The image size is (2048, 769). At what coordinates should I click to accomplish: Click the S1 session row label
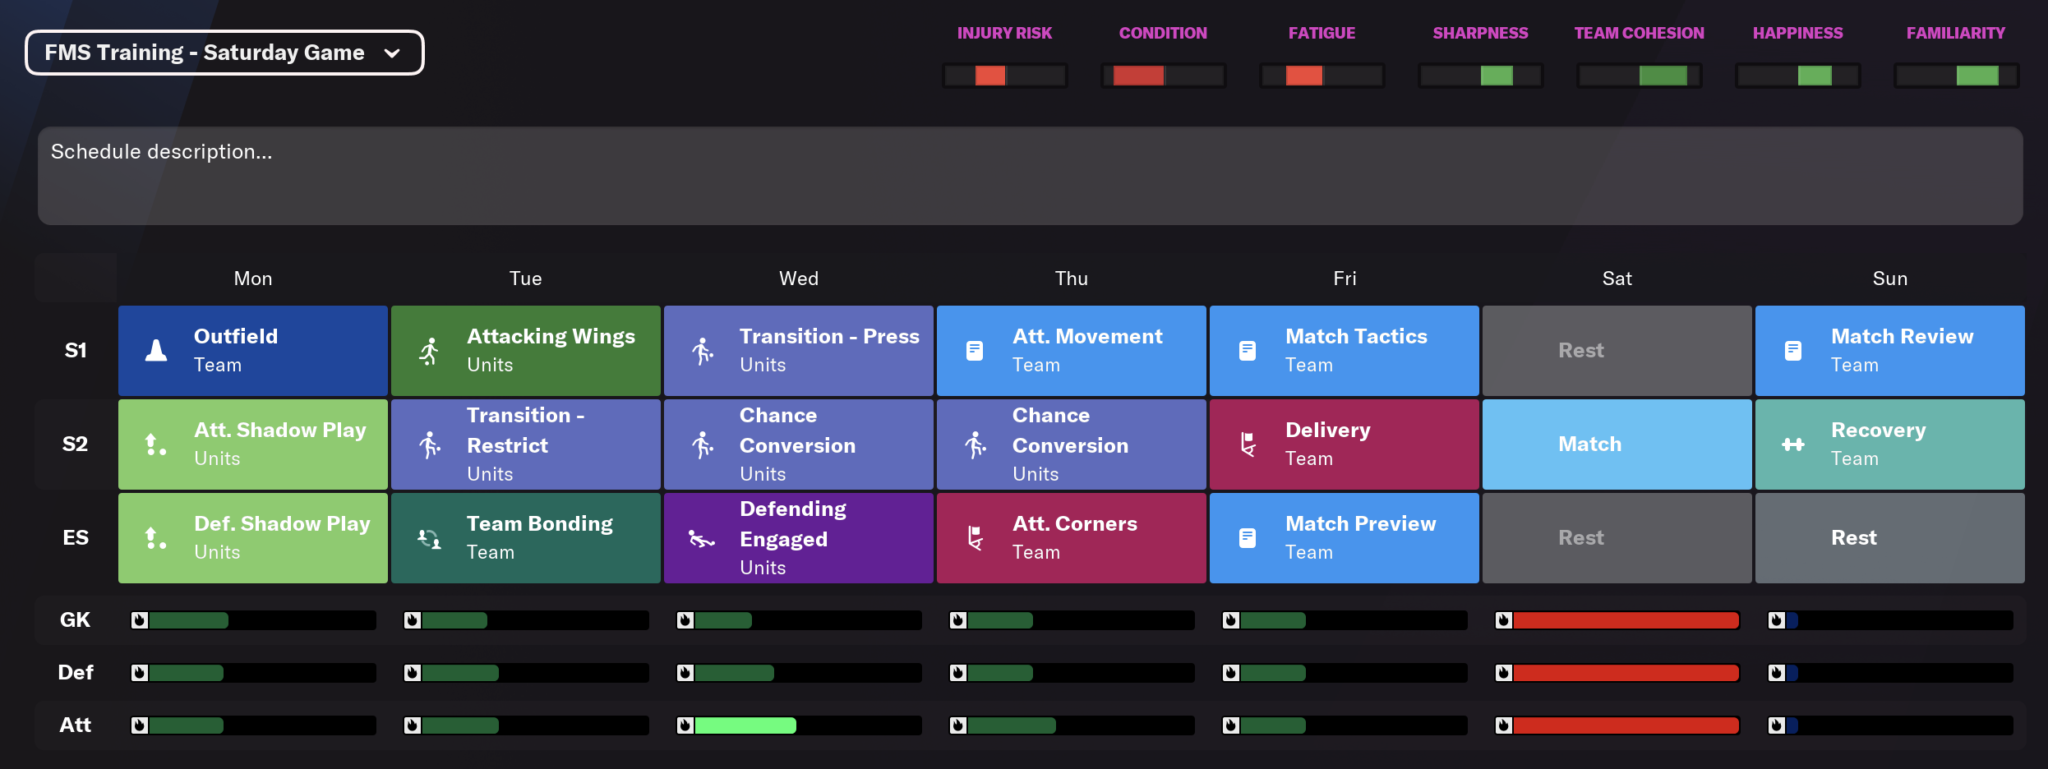coord(76,350)
